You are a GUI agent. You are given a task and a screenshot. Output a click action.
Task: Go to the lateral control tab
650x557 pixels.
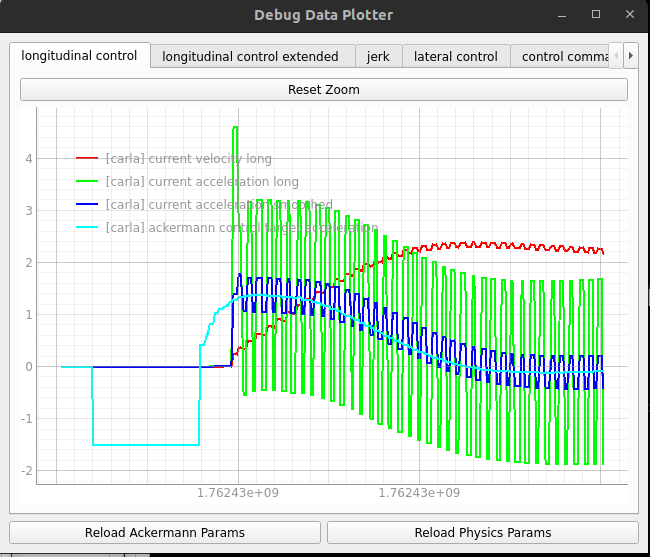(x=456, y=57)
